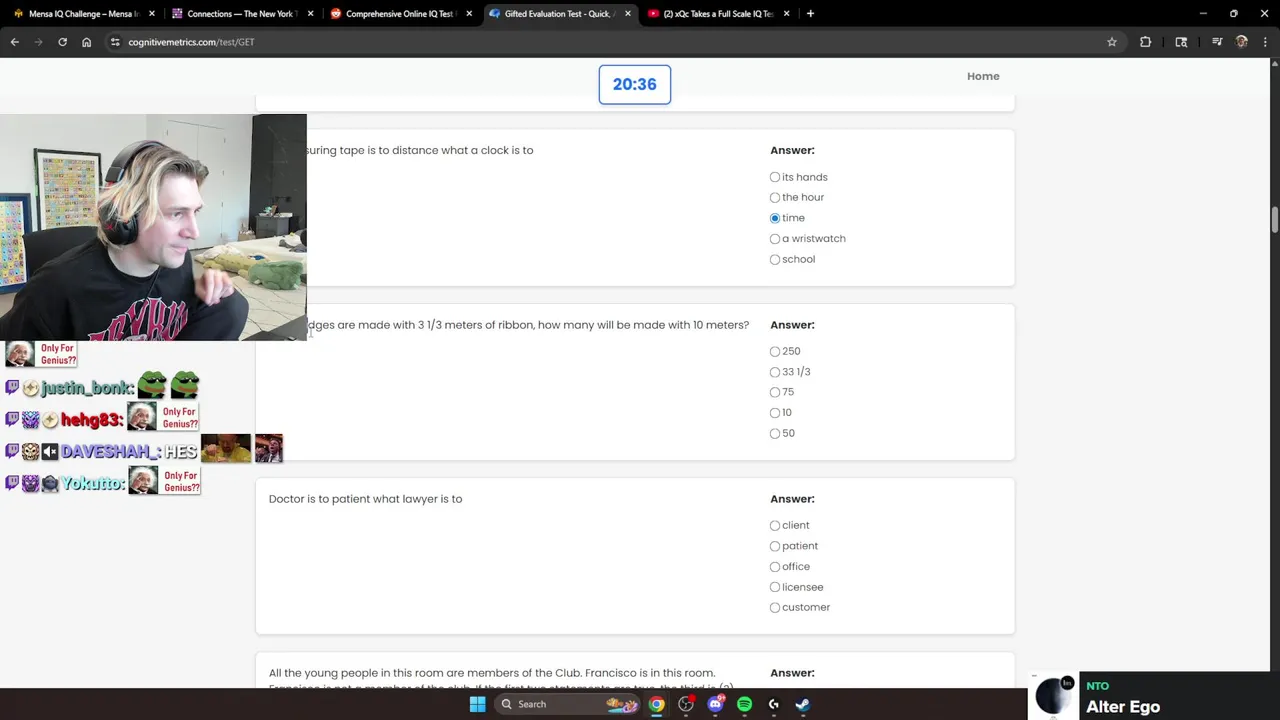Reload the current page
This screenshot has height=720, width=1280.
(x=62, y=42)
